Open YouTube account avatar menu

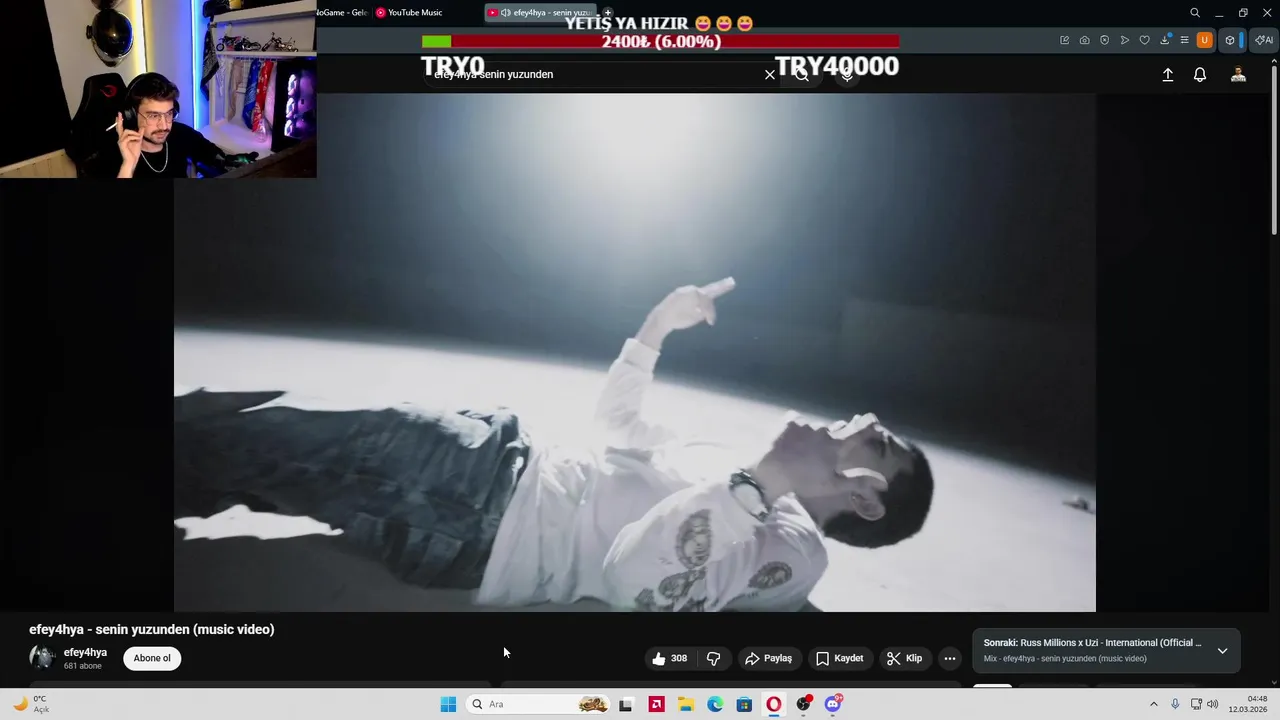pos(1238,75)
